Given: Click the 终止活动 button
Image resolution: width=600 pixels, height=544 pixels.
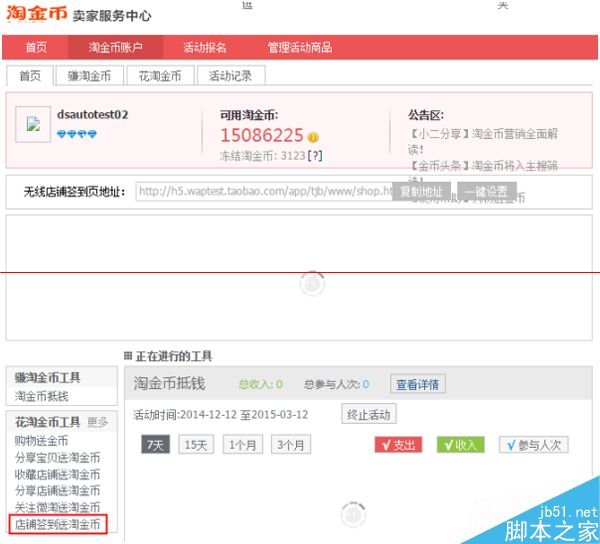Looking at the screenshot, I should click(x=368, y=414).
